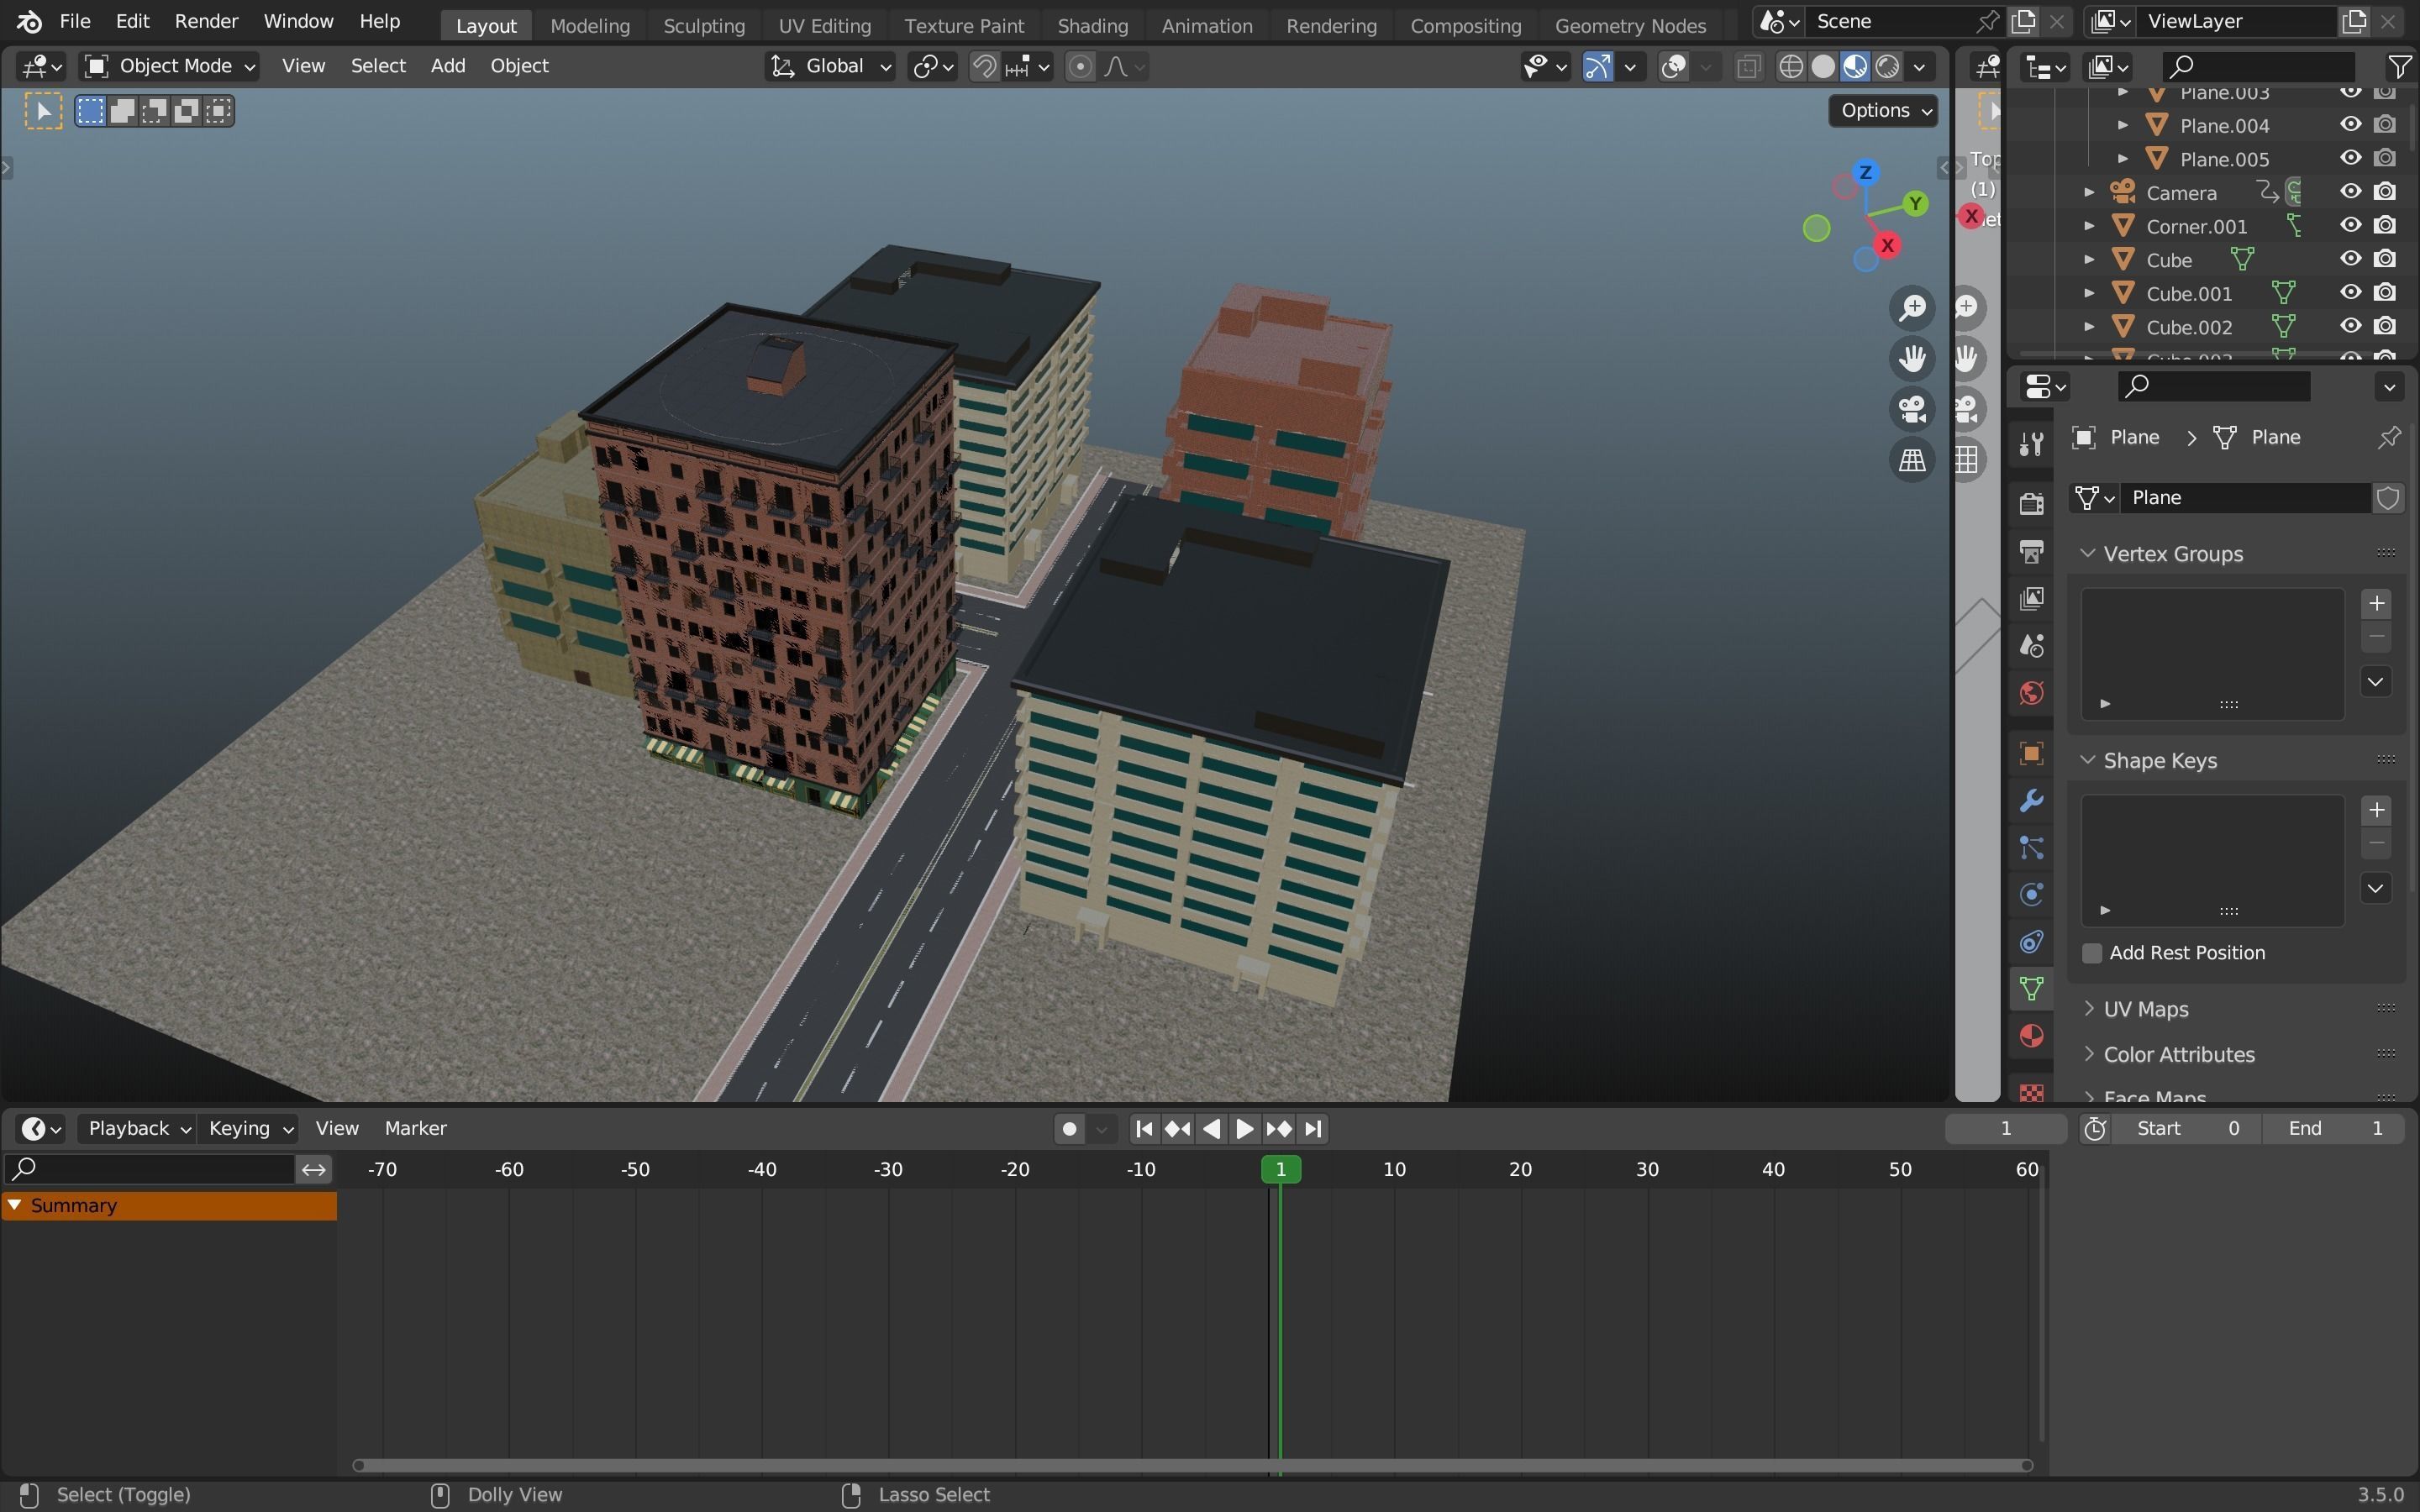Open the Render menu
This screenshot has height=1512, width=2420.
click(206, 21)
